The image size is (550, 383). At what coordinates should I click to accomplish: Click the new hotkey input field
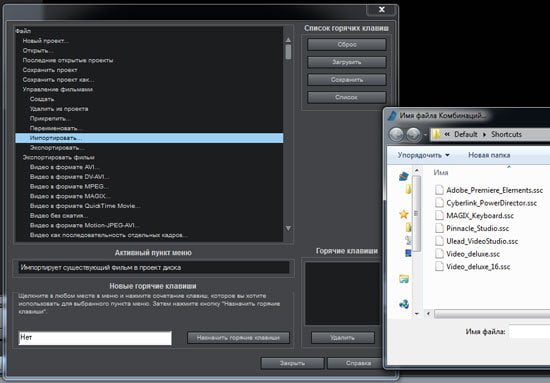click(95, 338)
